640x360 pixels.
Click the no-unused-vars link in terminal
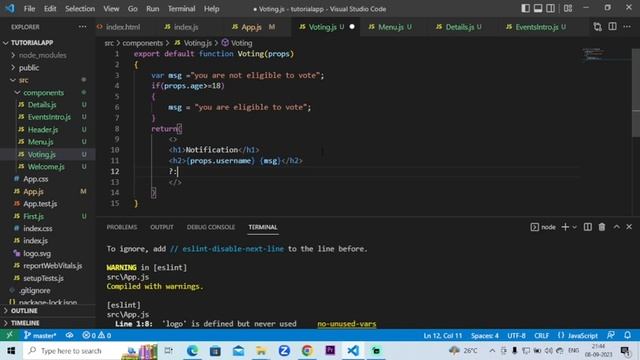[x=347, y=324]
